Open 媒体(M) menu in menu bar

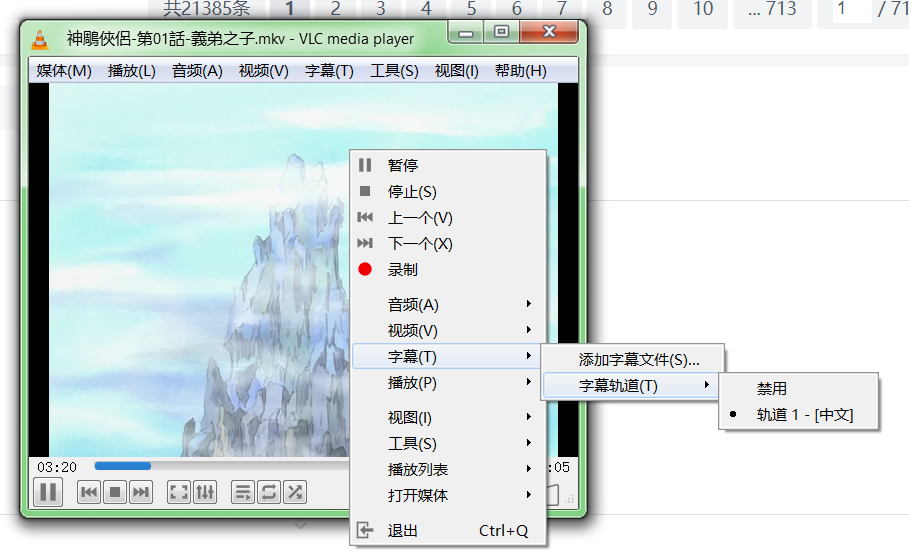pos(64,71)
